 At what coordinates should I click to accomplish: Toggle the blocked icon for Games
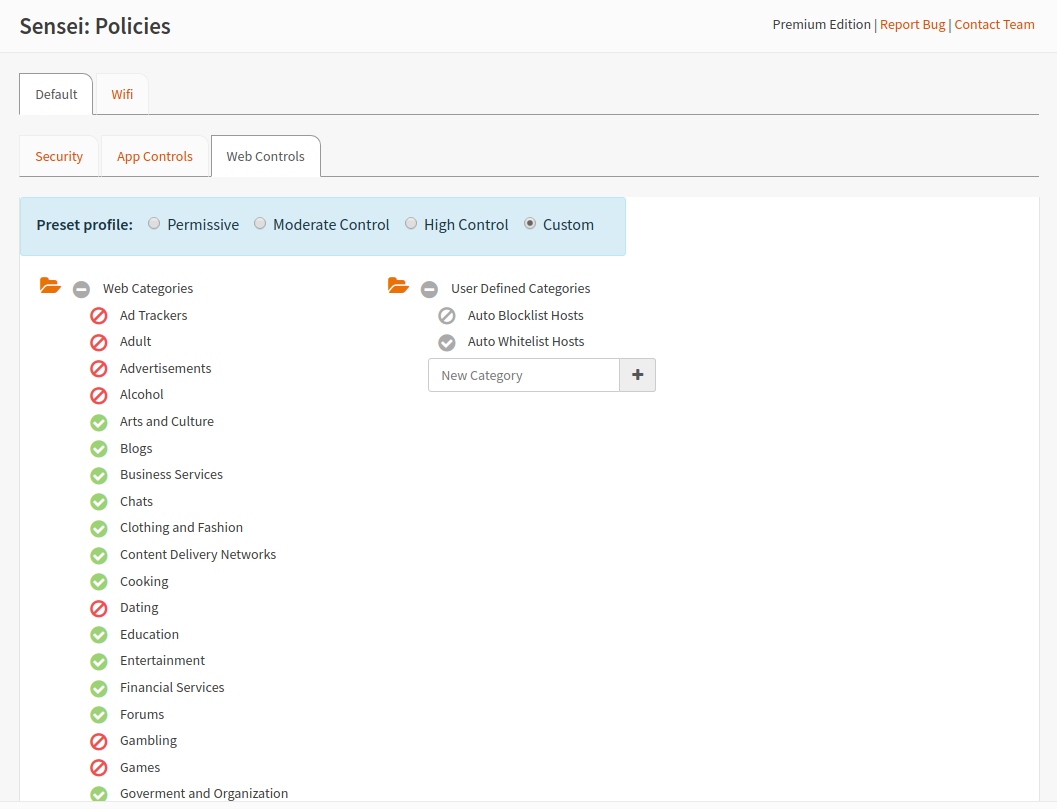tap(98, 768)
